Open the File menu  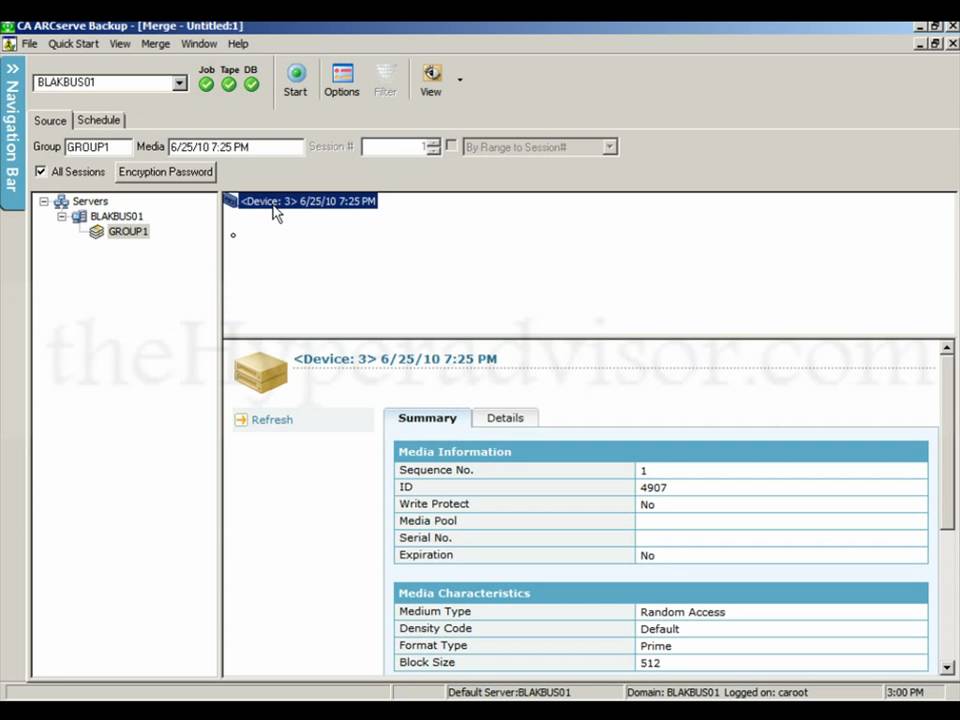(29, 44)
